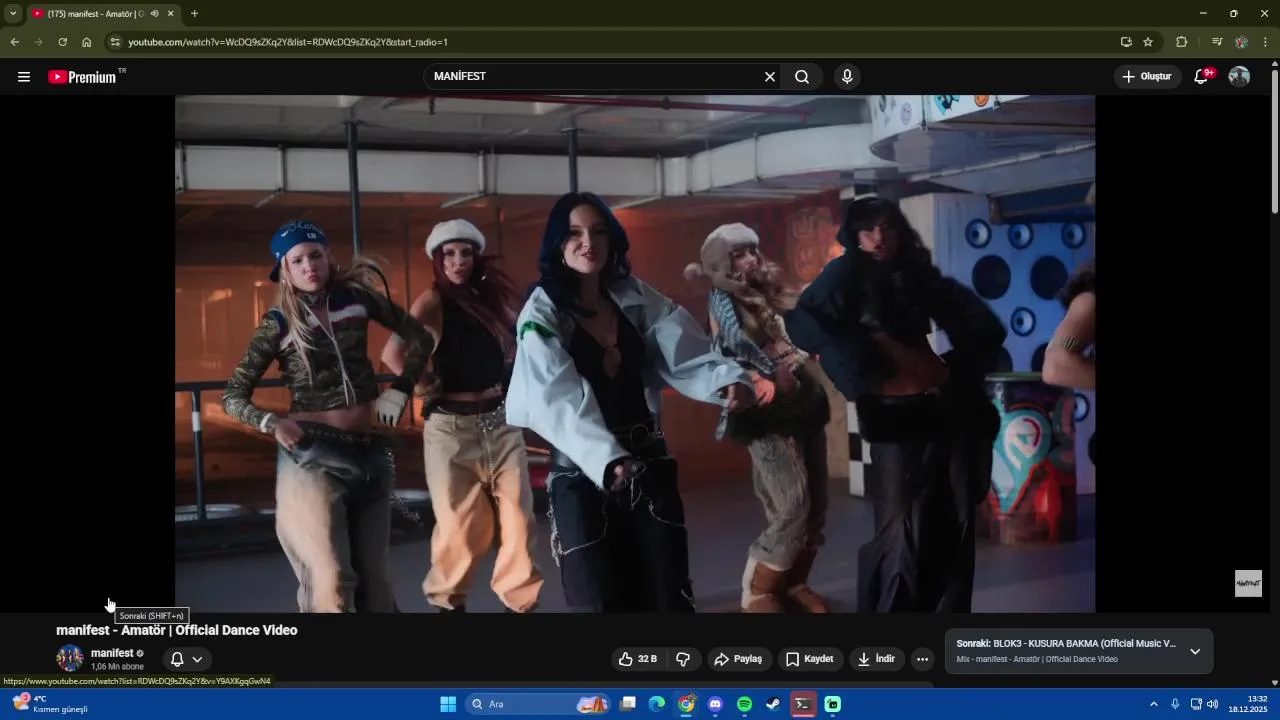This screenshot has width=1280, height=720.
Task: Expand the Sonraki mix playlist panel
Action: tap(1195, 651)
